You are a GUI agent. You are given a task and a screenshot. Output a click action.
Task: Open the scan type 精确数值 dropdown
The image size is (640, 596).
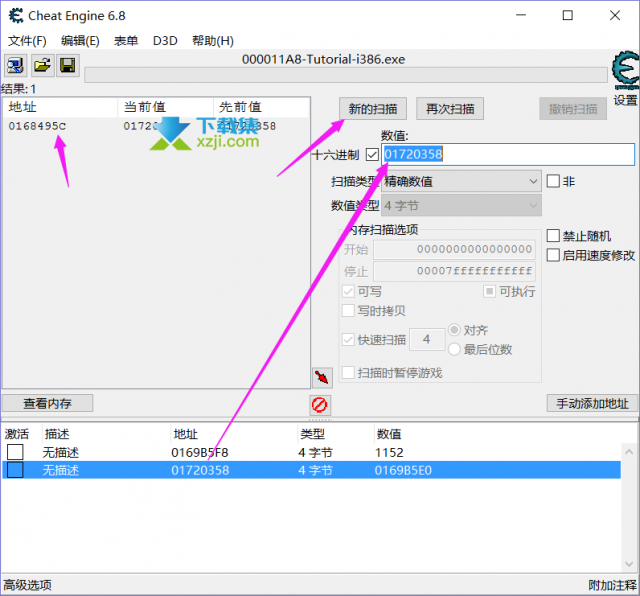point(461,181)
